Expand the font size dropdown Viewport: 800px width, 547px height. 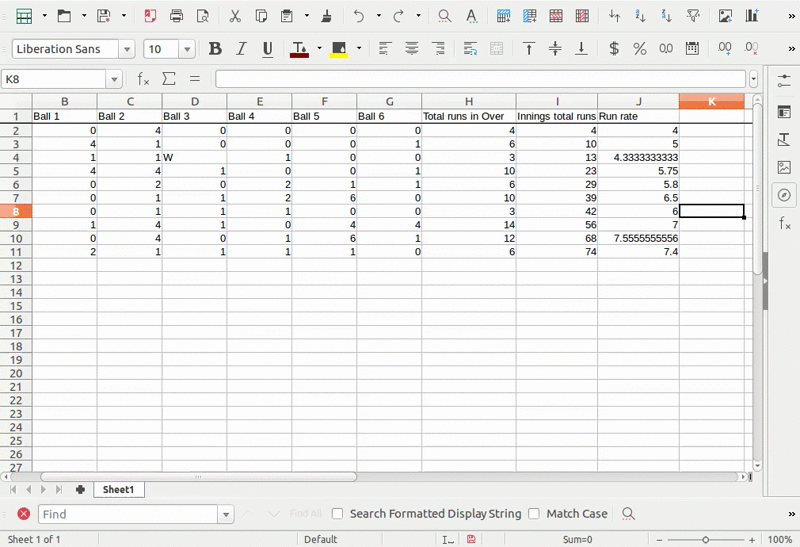point(187,50)
